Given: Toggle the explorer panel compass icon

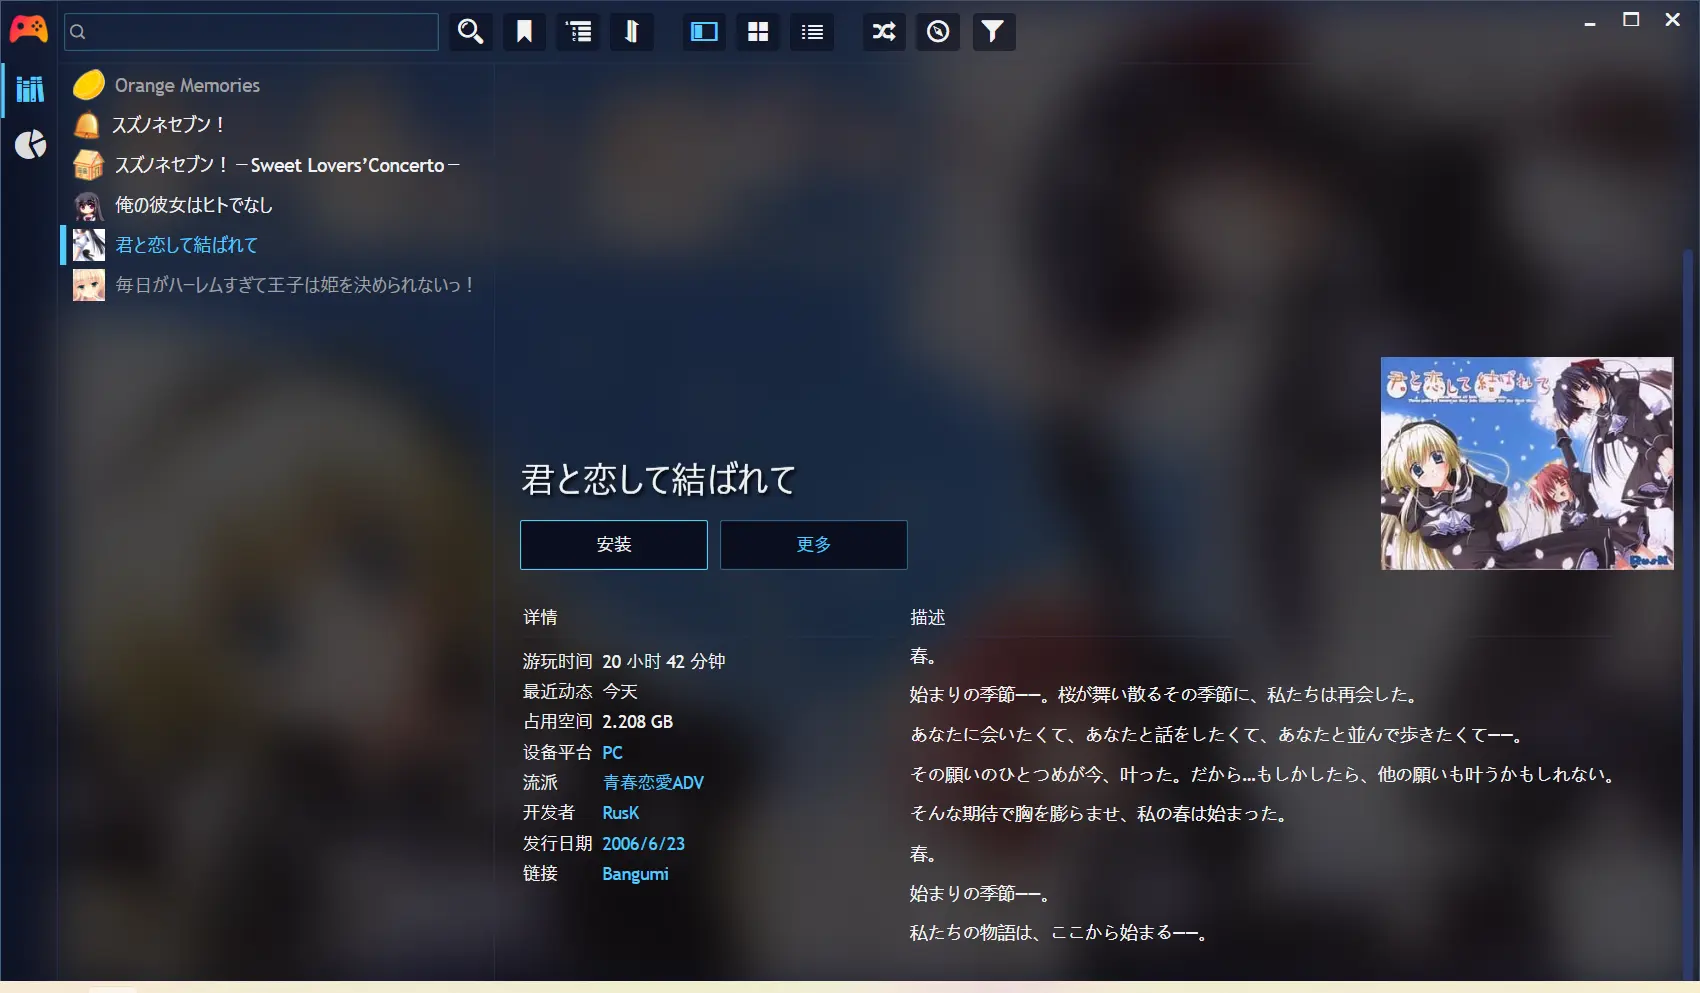Looking at the screenshot, I should pos(938,32).
